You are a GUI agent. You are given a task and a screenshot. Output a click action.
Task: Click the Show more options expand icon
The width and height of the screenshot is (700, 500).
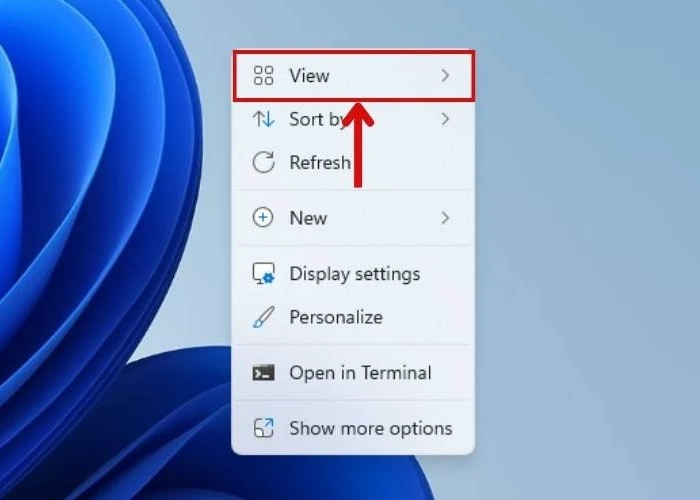(263, 428)
